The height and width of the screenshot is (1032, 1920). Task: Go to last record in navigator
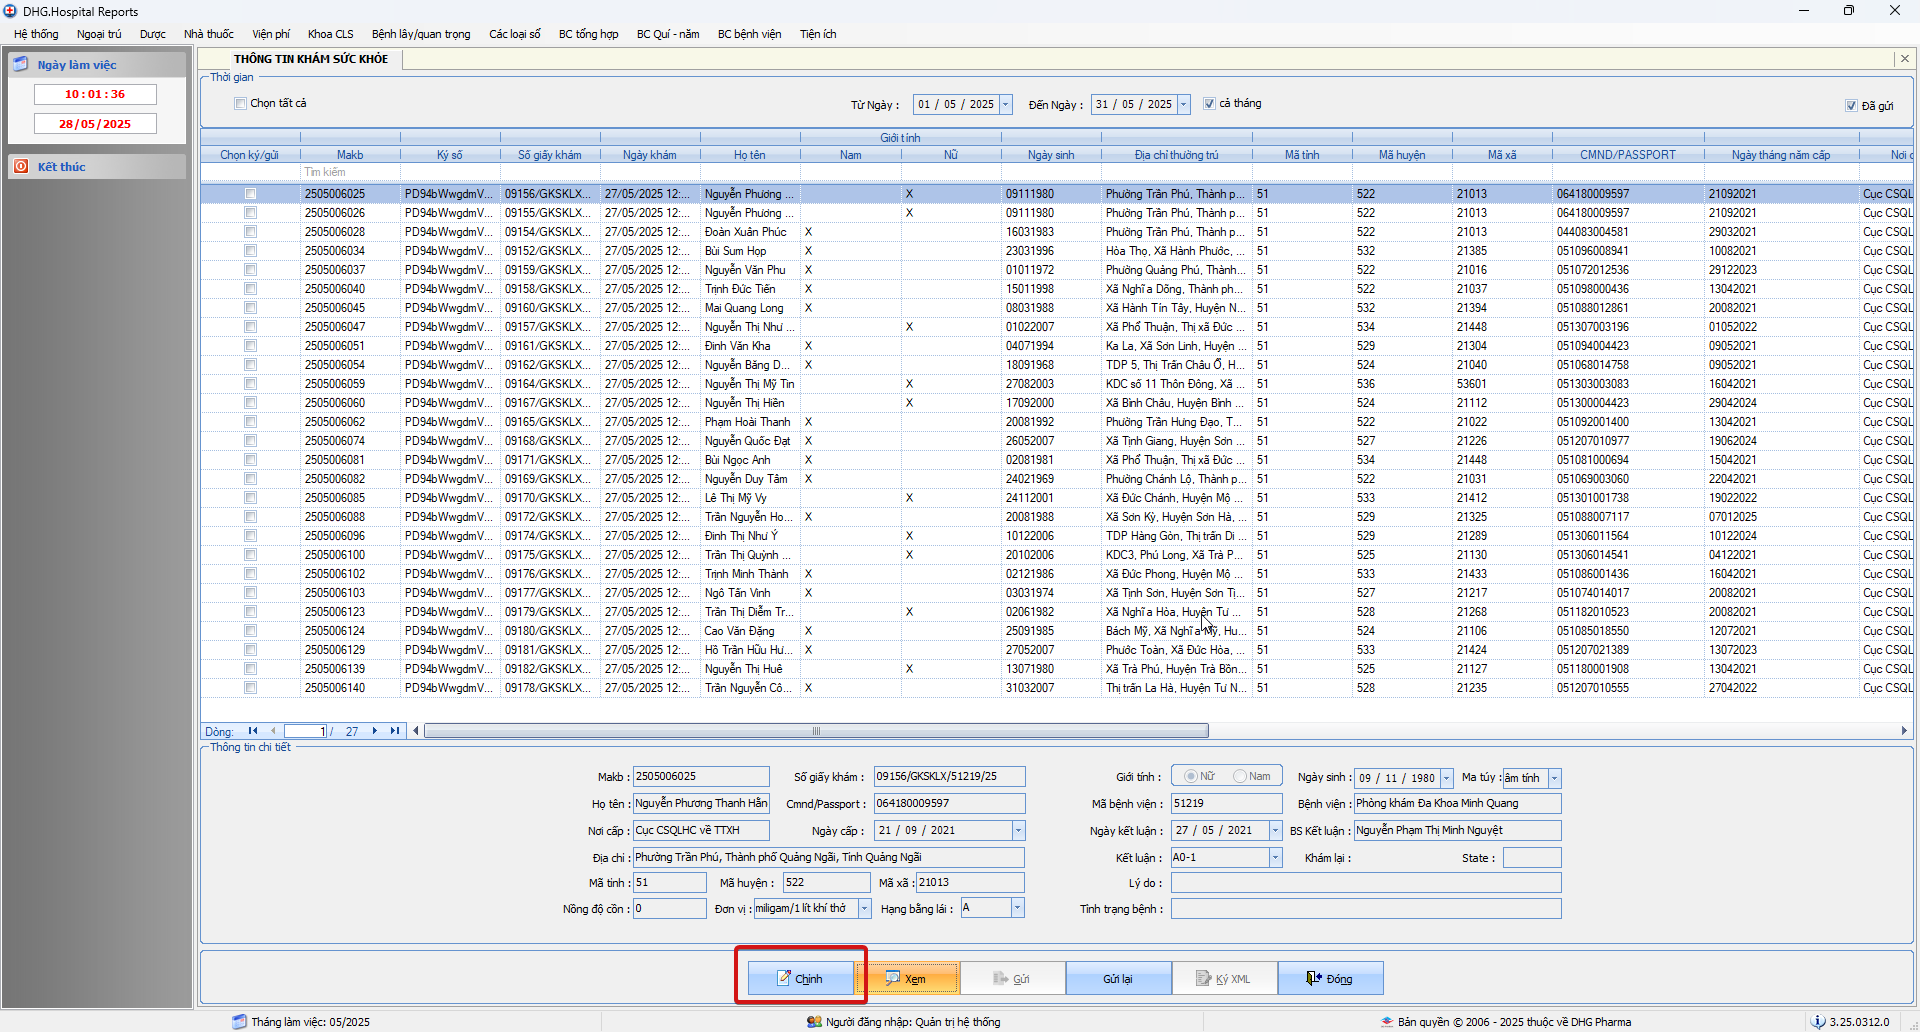[x=395, y=731]
